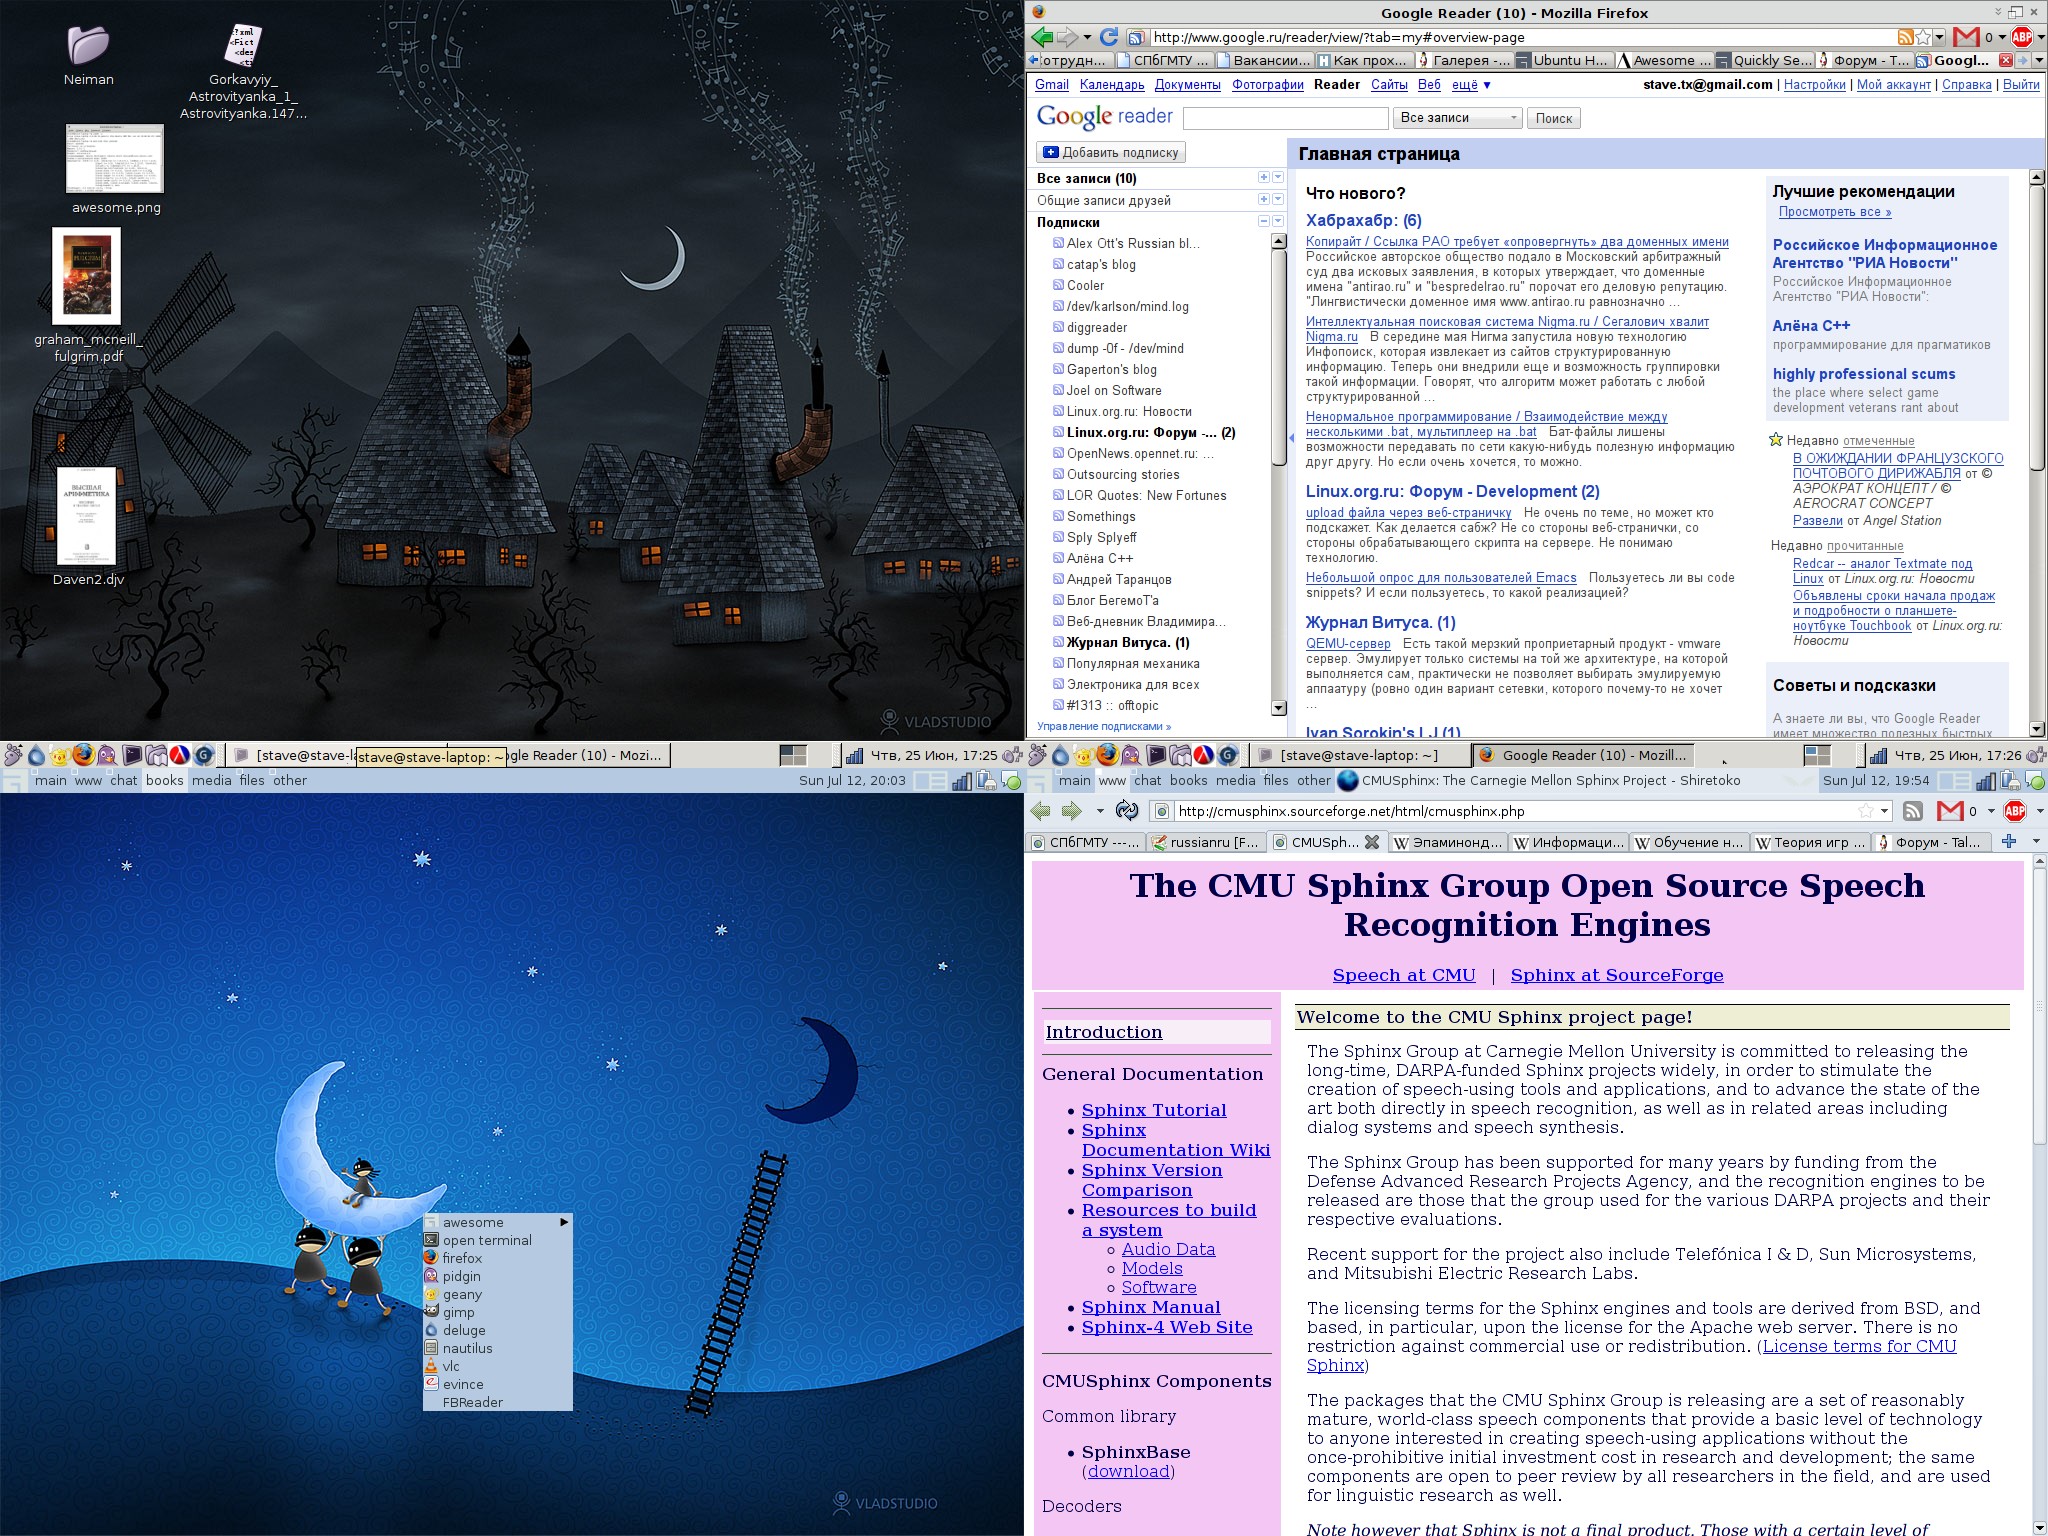The width and height of the screenshot is (2048, 1536).
Task: Expand the ещё ▼ services menu
Action: 1471,85
